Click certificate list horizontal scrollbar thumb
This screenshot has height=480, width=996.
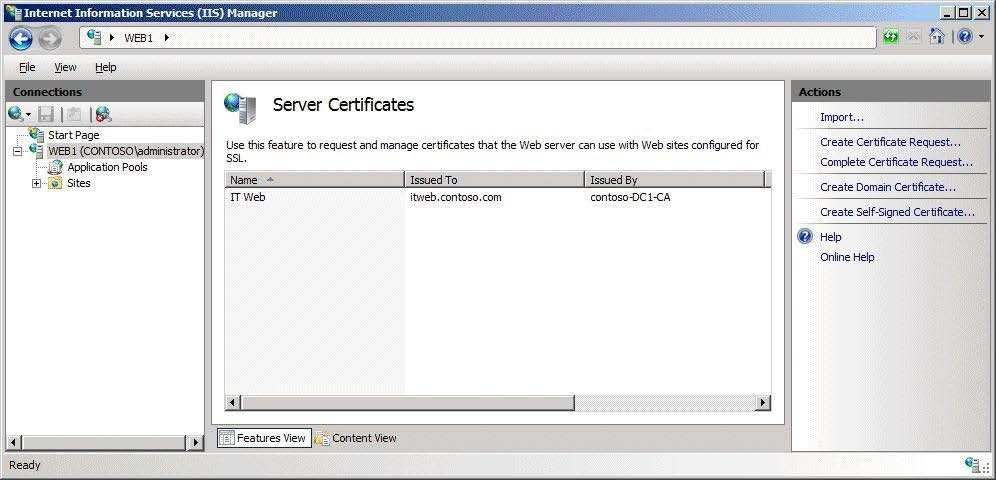[407, 403]
